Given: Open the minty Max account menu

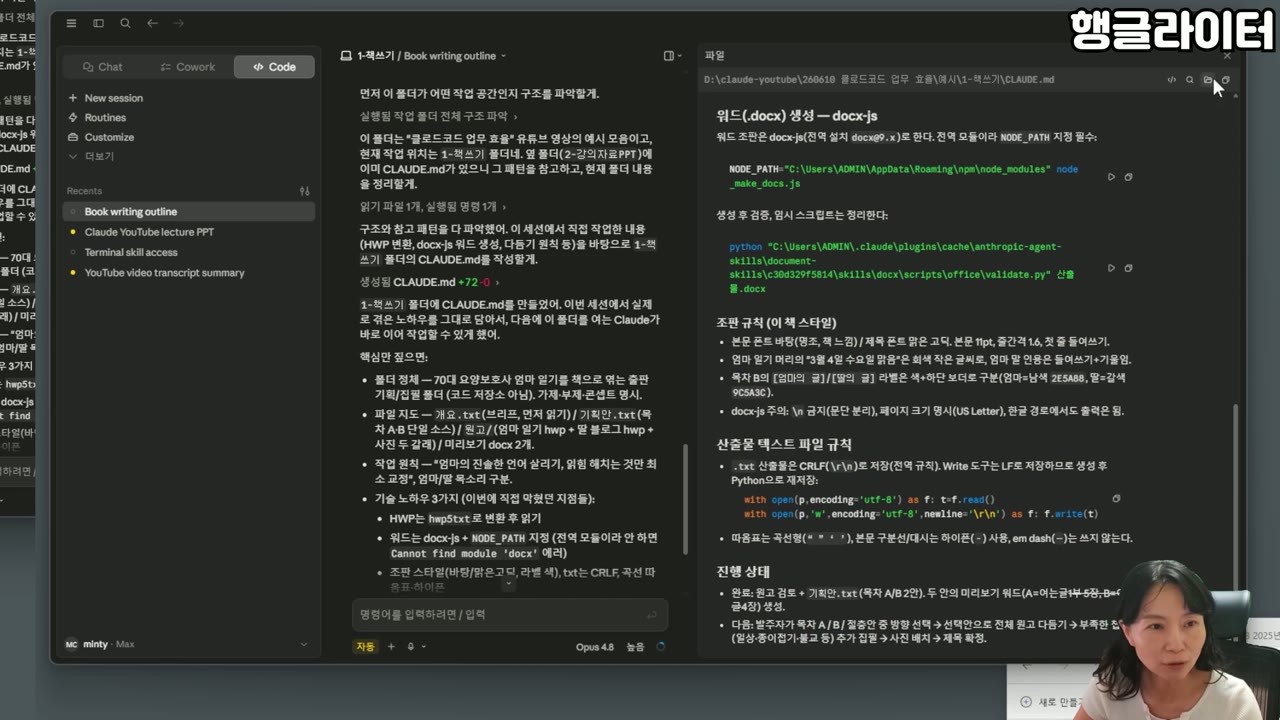Looking at the screenshot, I should (x=187, y=645).
